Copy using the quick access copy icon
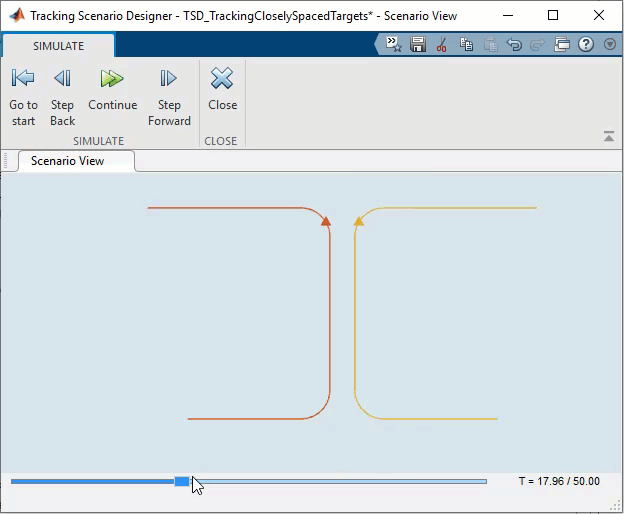The width and height of the screenshot is (624, 514). tap(466, 44)
